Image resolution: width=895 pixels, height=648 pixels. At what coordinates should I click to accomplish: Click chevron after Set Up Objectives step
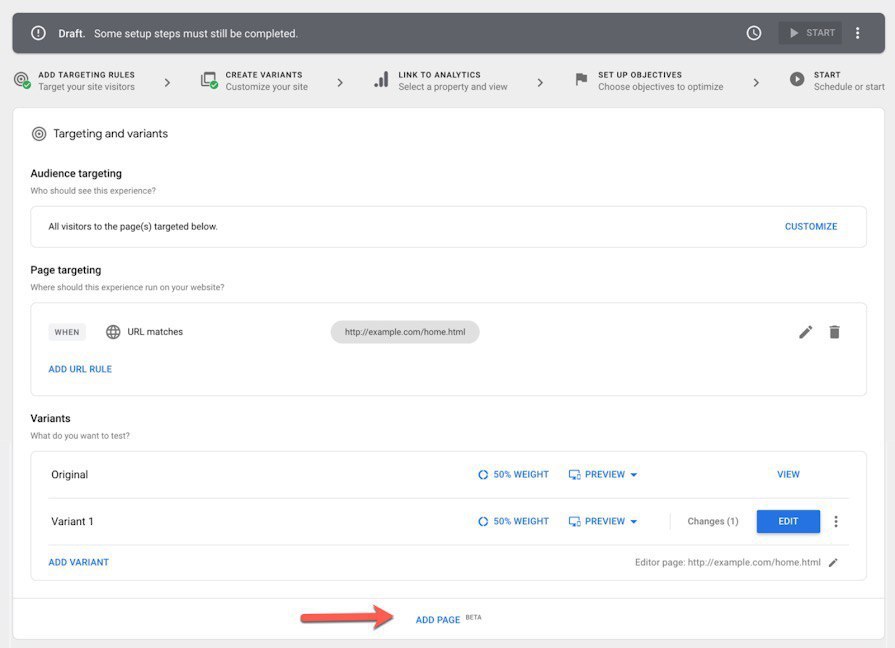tap(756, 83)
